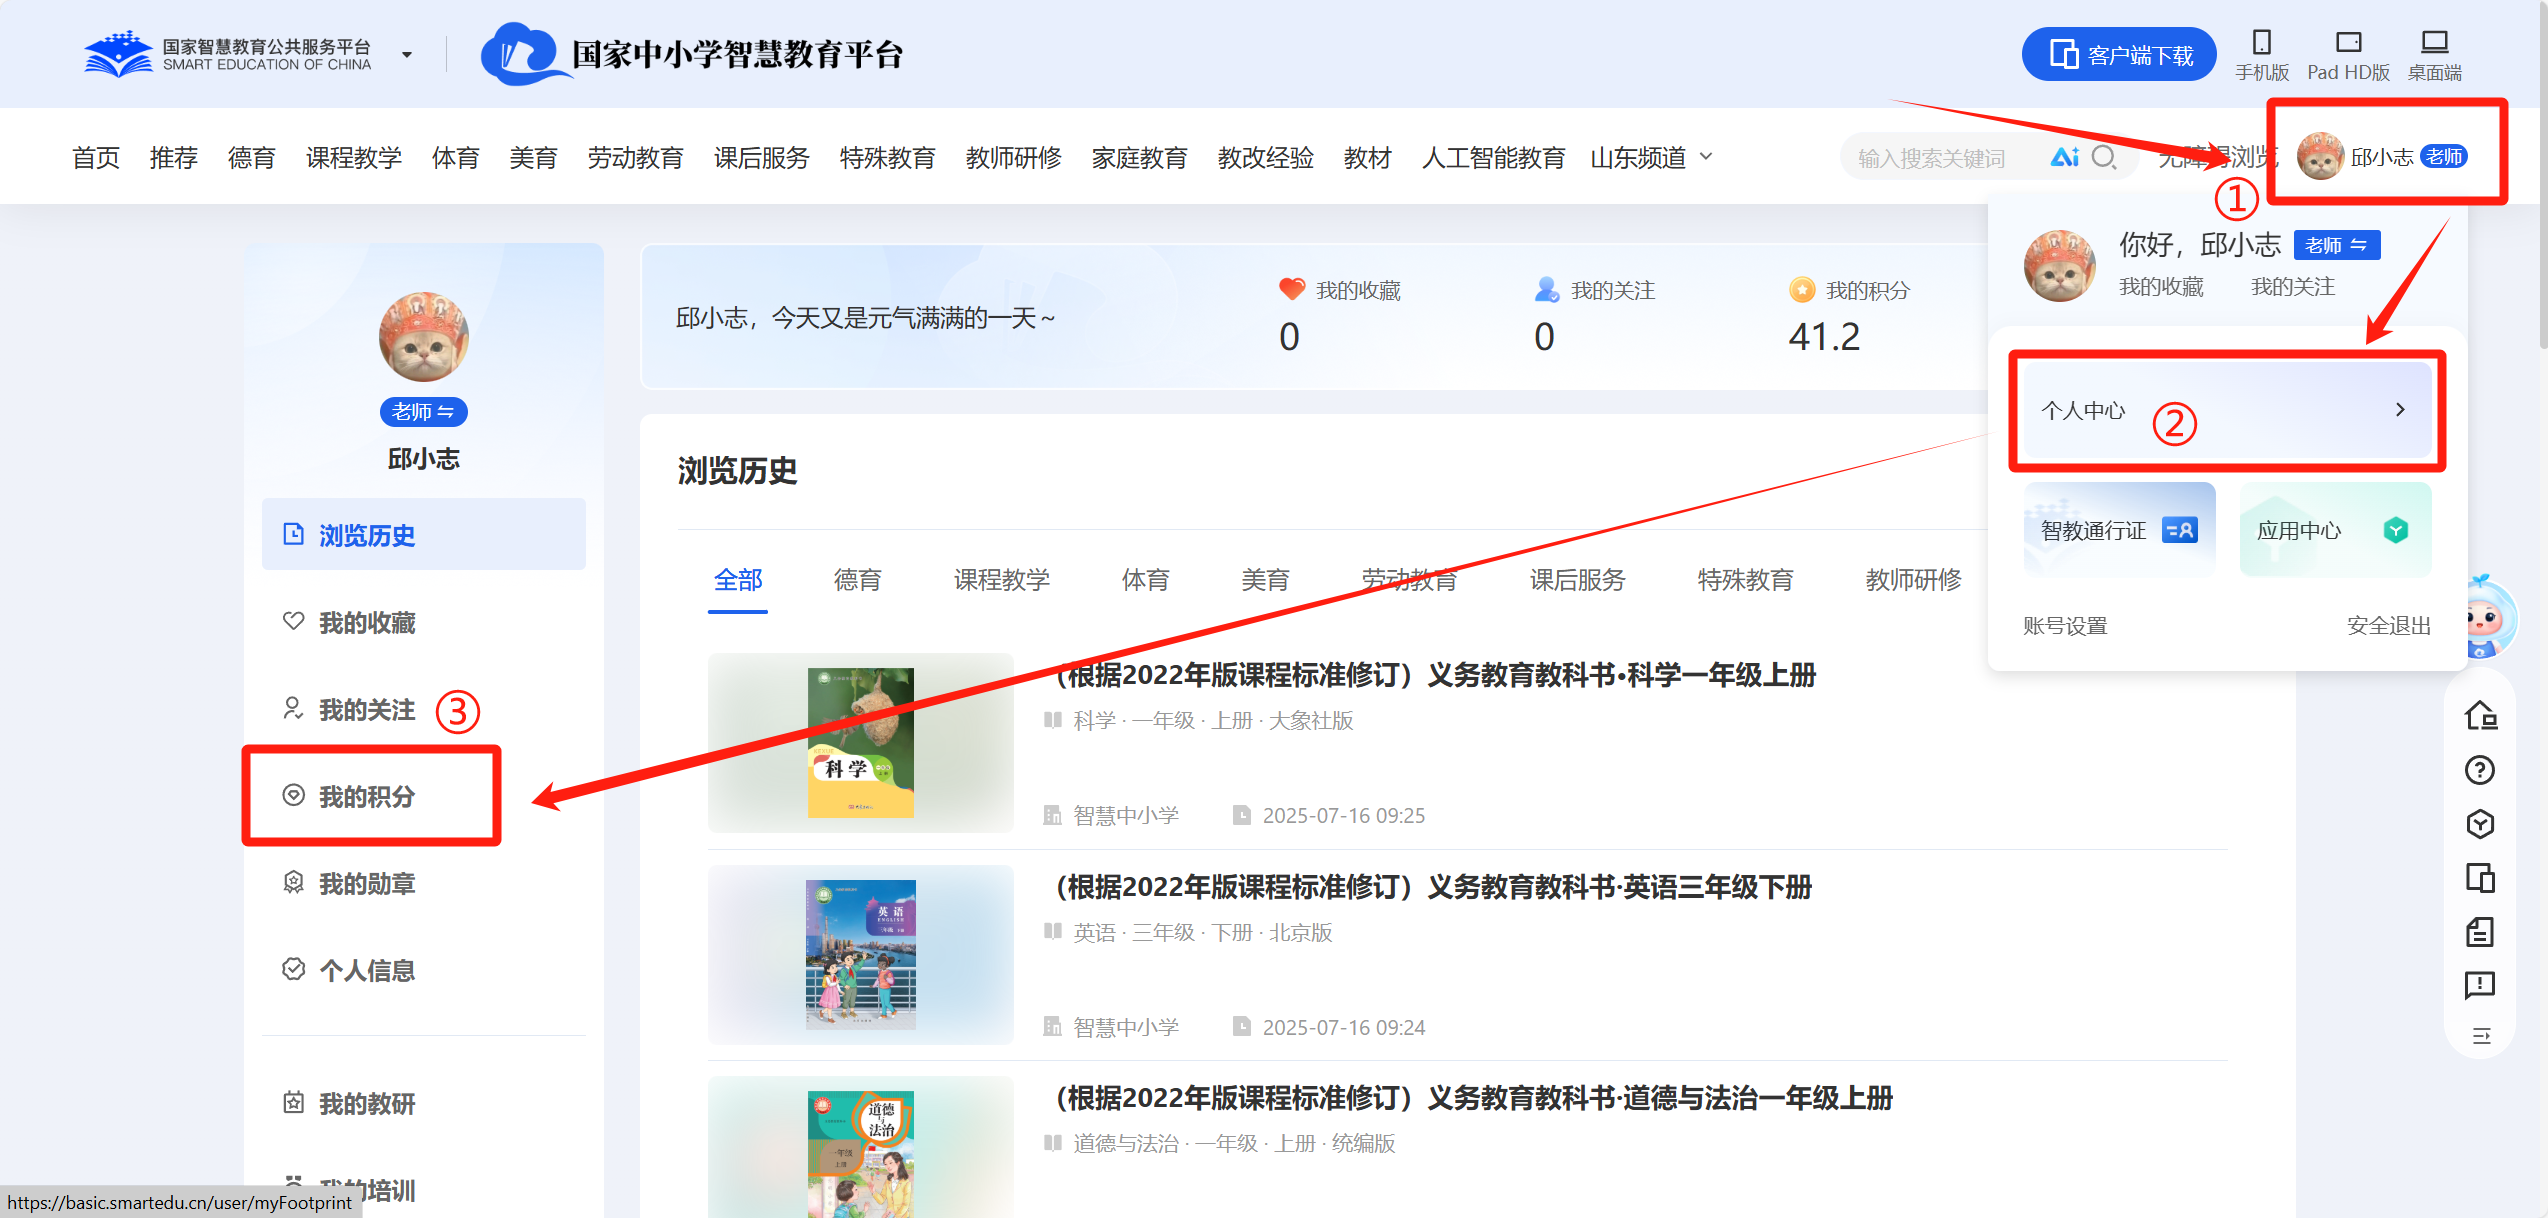This screenshot has height=1218, width=2548.
Task: Click the safe logout link
Action: click(x=2388, y=626)
